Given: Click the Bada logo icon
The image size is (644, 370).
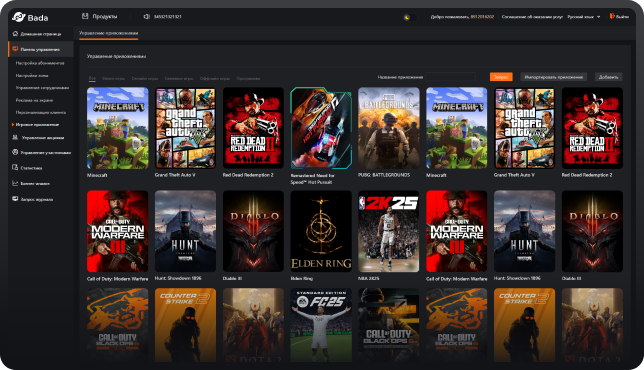Looking at the screenshot, I should point(18,17).
